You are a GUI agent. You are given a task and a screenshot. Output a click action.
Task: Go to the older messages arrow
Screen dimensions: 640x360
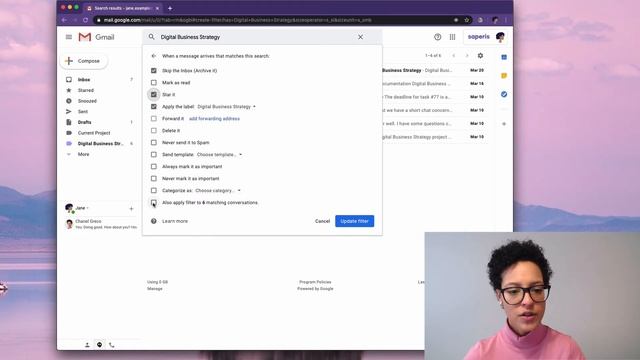[467, 56]
